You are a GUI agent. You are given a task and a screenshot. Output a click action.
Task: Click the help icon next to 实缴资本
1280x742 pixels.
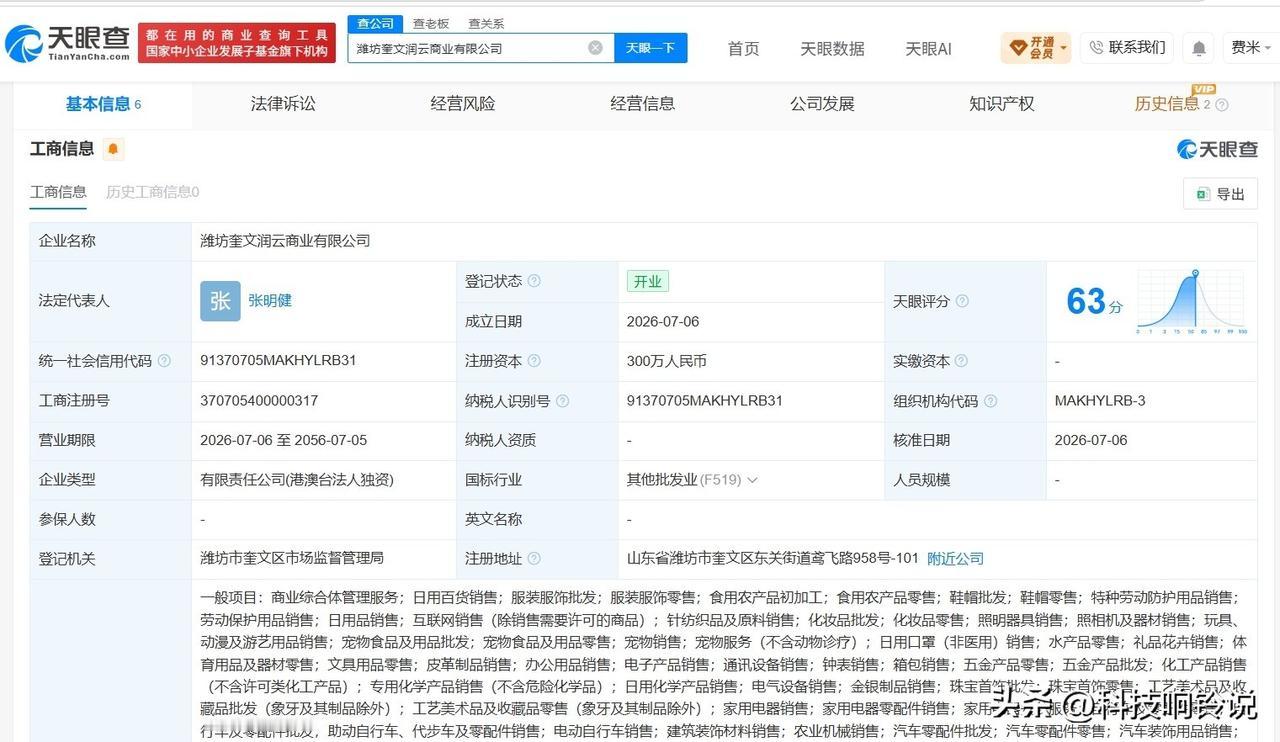pyautogui.click(x=961, y=361)
